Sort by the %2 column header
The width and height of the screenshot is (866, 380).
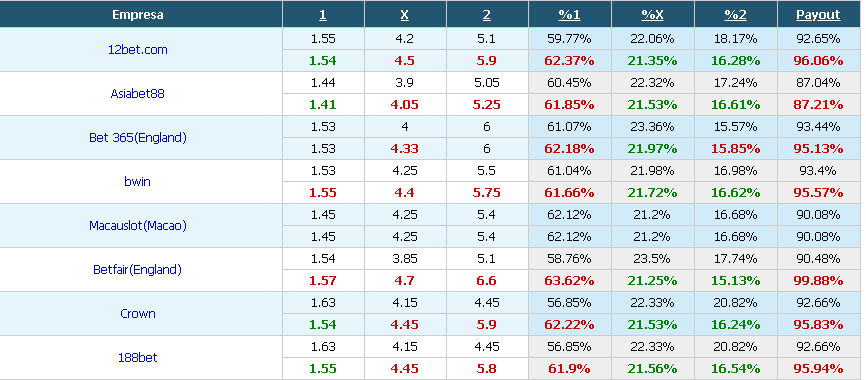tap(735, 15)
